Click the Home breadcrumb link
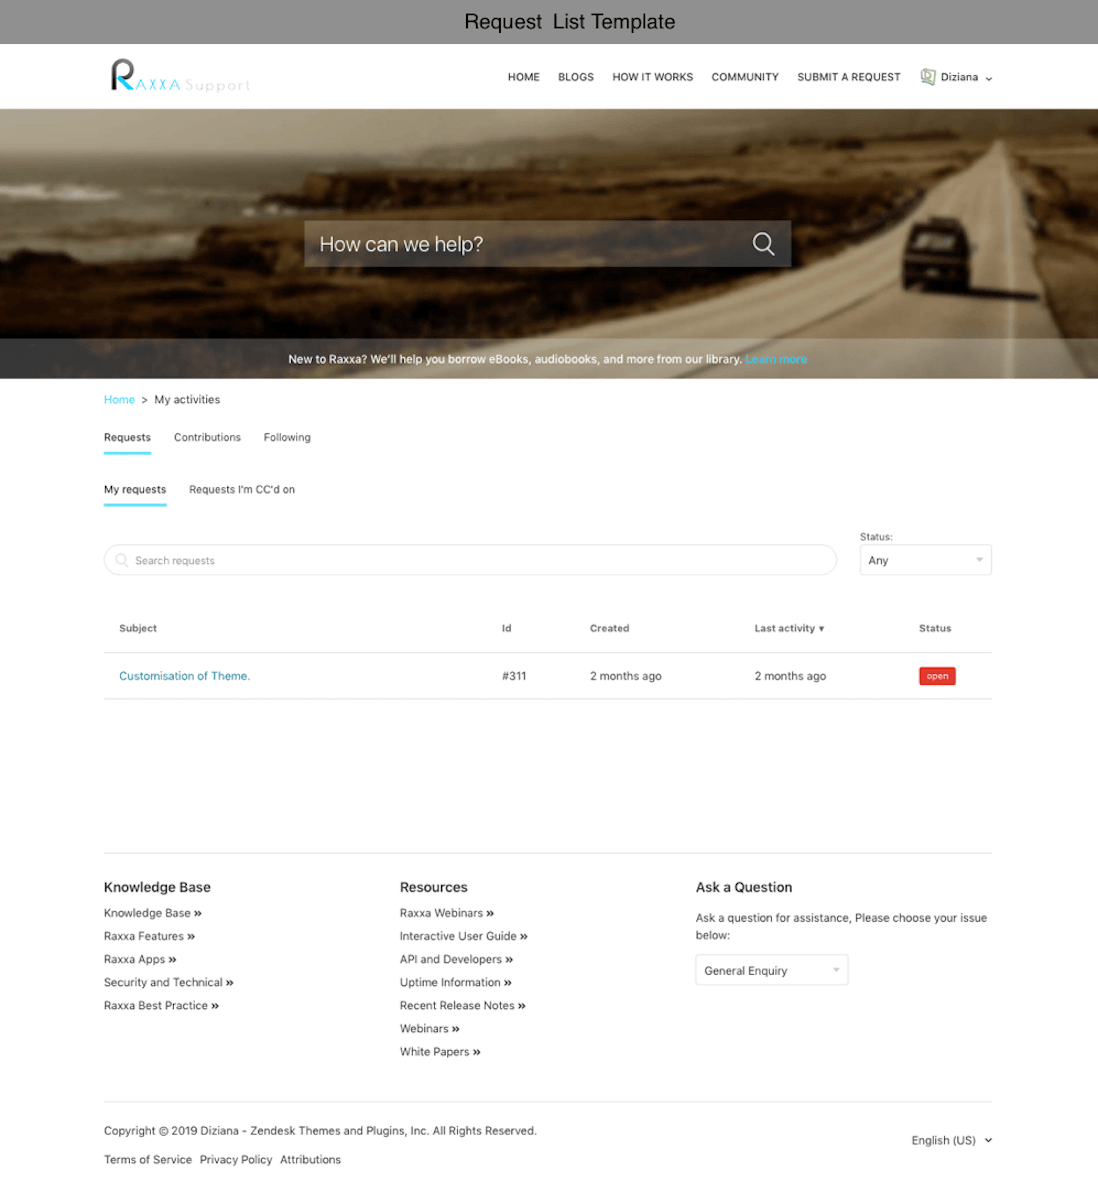 click(119, 399)
